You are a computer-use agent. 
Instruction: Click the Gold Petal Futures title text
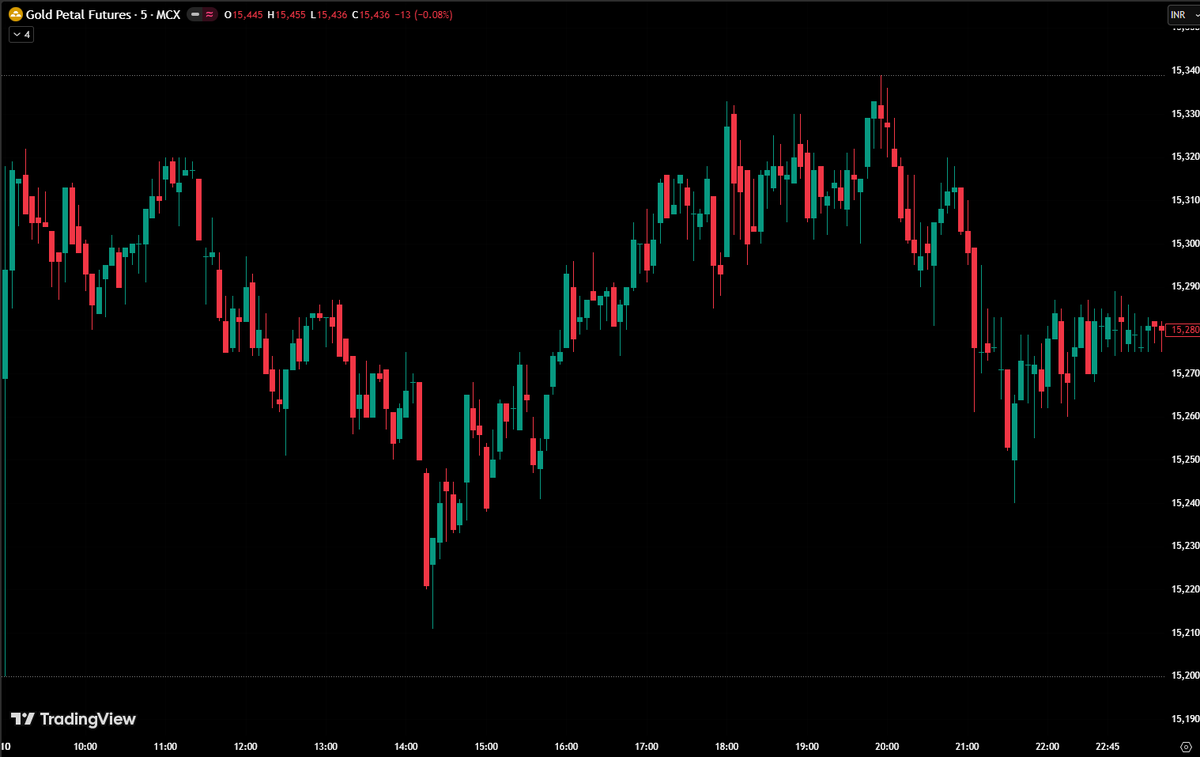tap(80, 14)
